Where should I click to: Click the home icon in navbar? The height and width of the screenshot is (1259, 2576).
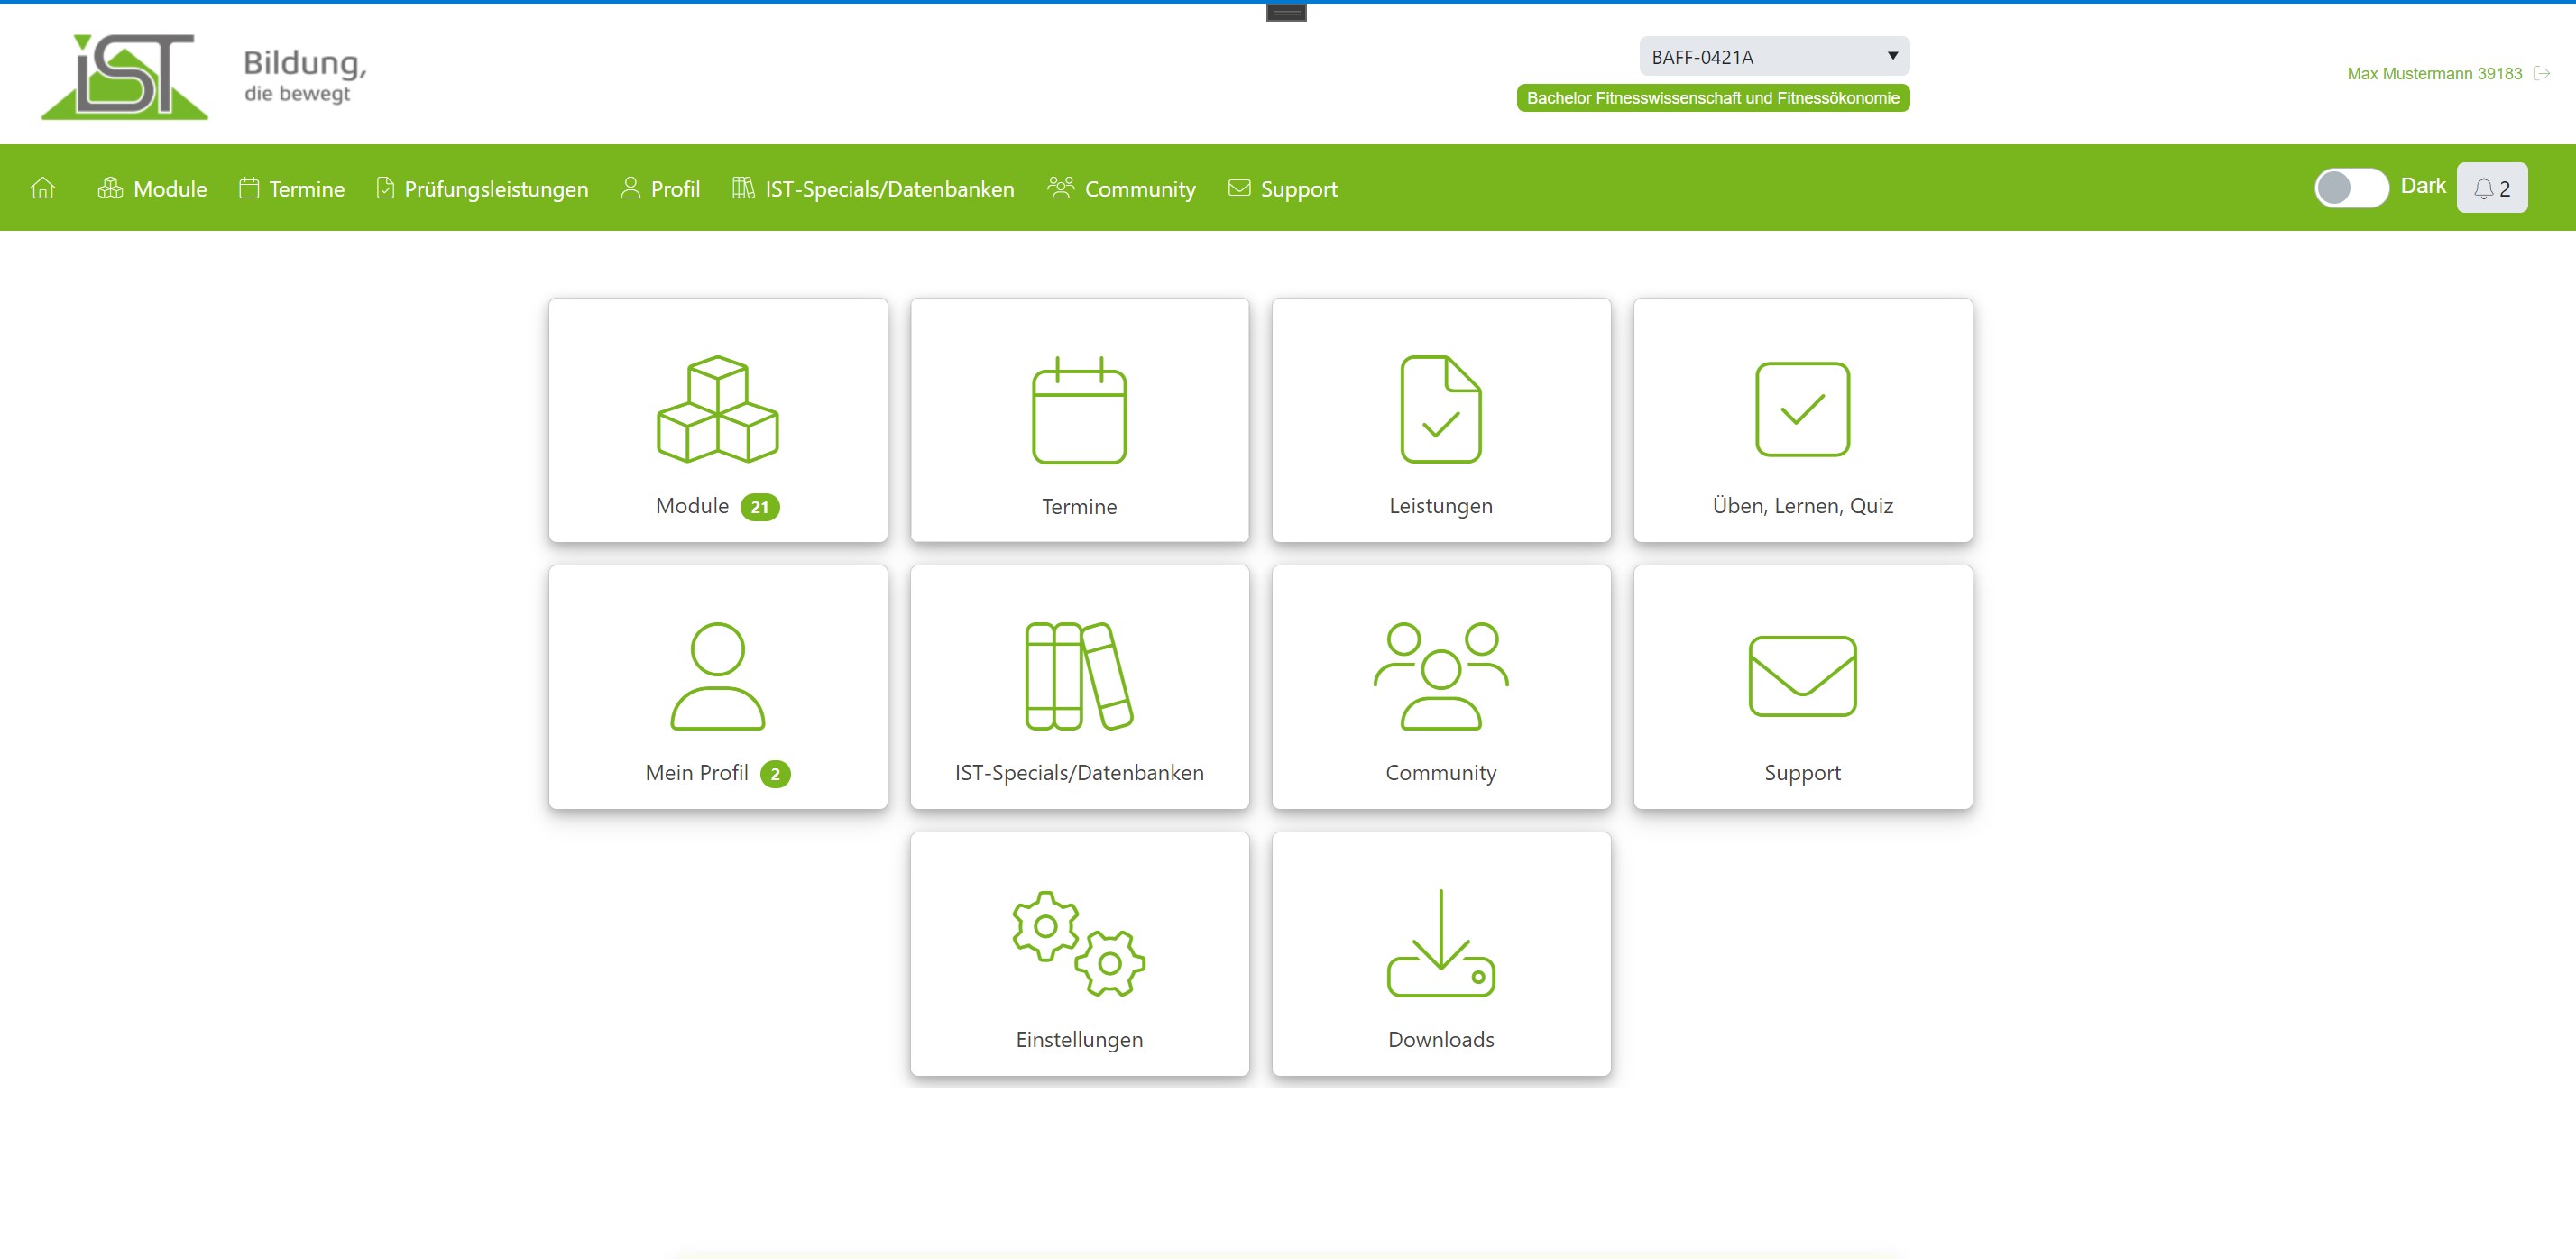43,188
